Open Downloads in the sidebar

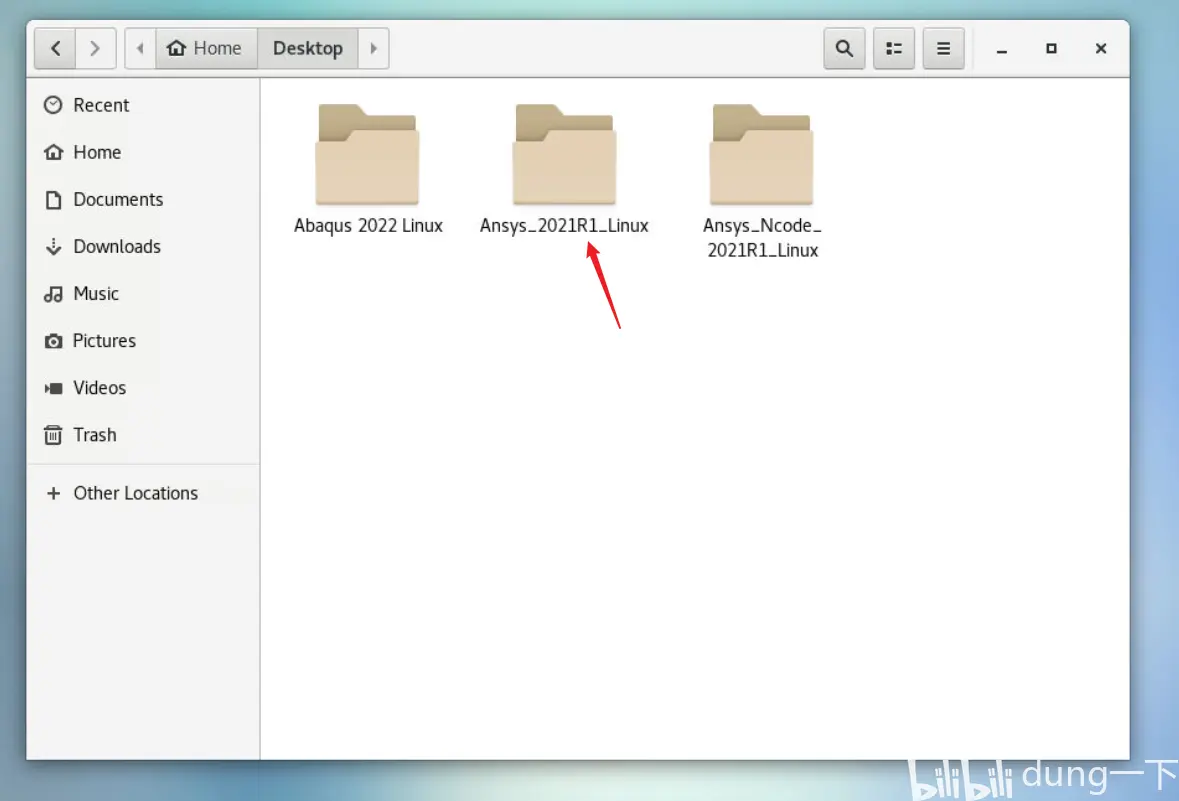[143, 247]
